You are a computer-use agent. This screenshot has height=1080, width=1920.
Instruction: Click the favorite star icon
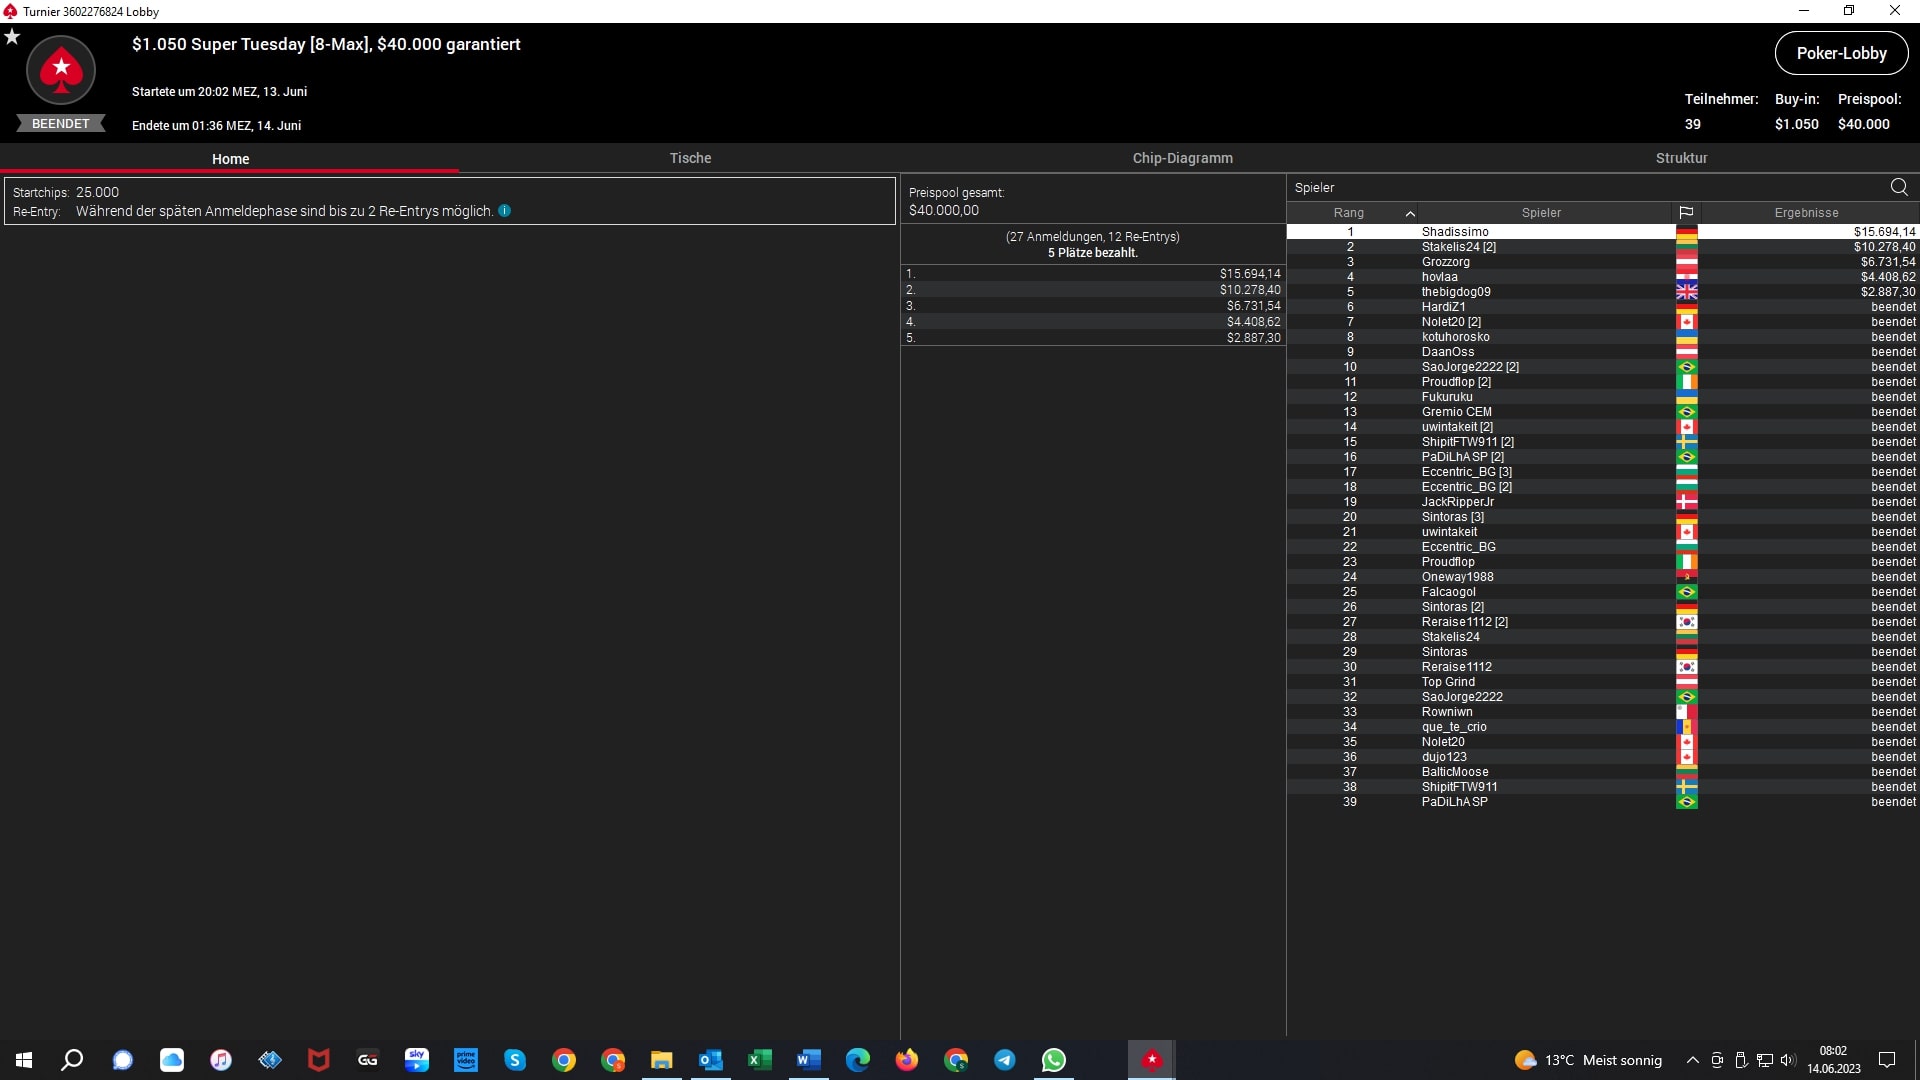pyautogui.click(x=12, y=37)
